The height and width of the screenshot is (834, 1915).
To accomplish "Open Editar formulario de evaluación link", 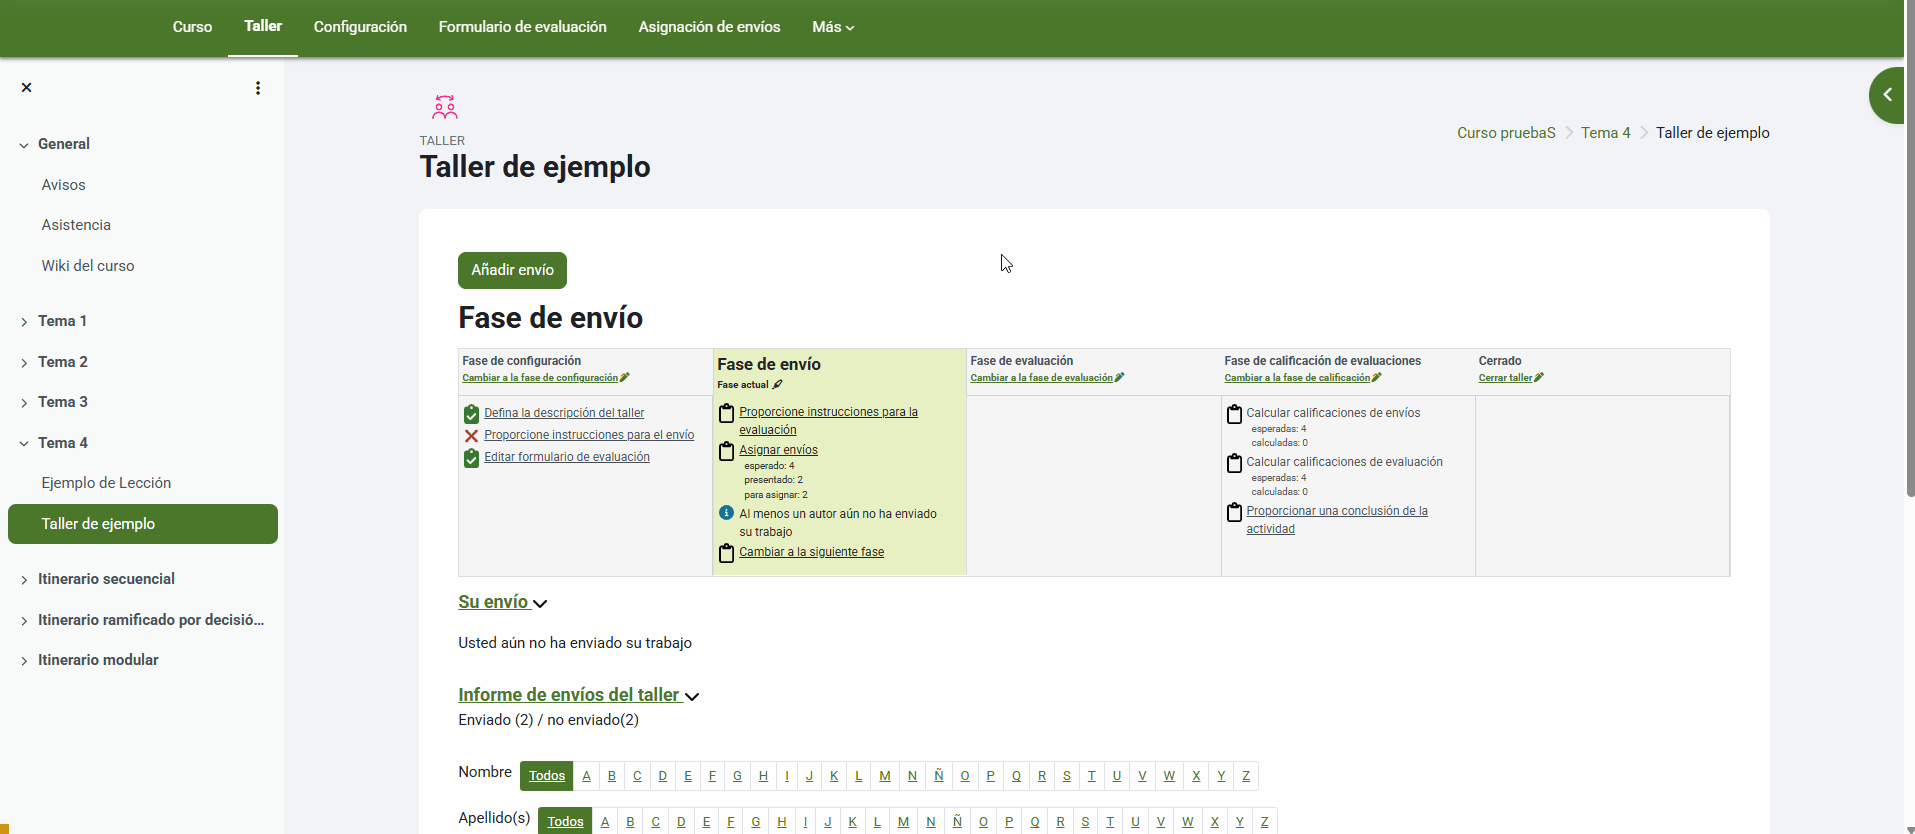I will tap(567, 457).
